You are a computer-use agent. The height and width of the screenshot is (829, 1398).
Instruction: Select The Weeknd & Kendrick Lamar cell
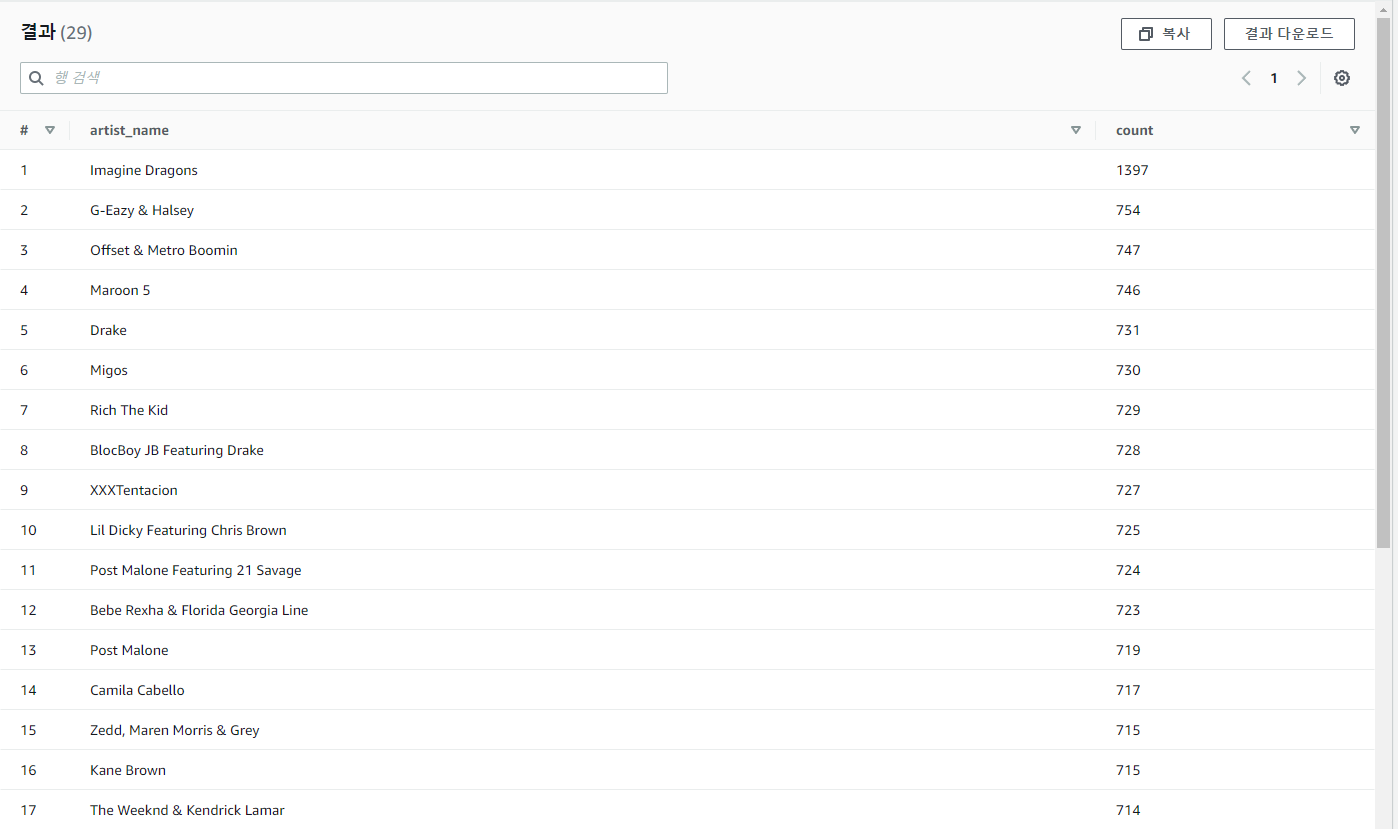tap(187, 810)
